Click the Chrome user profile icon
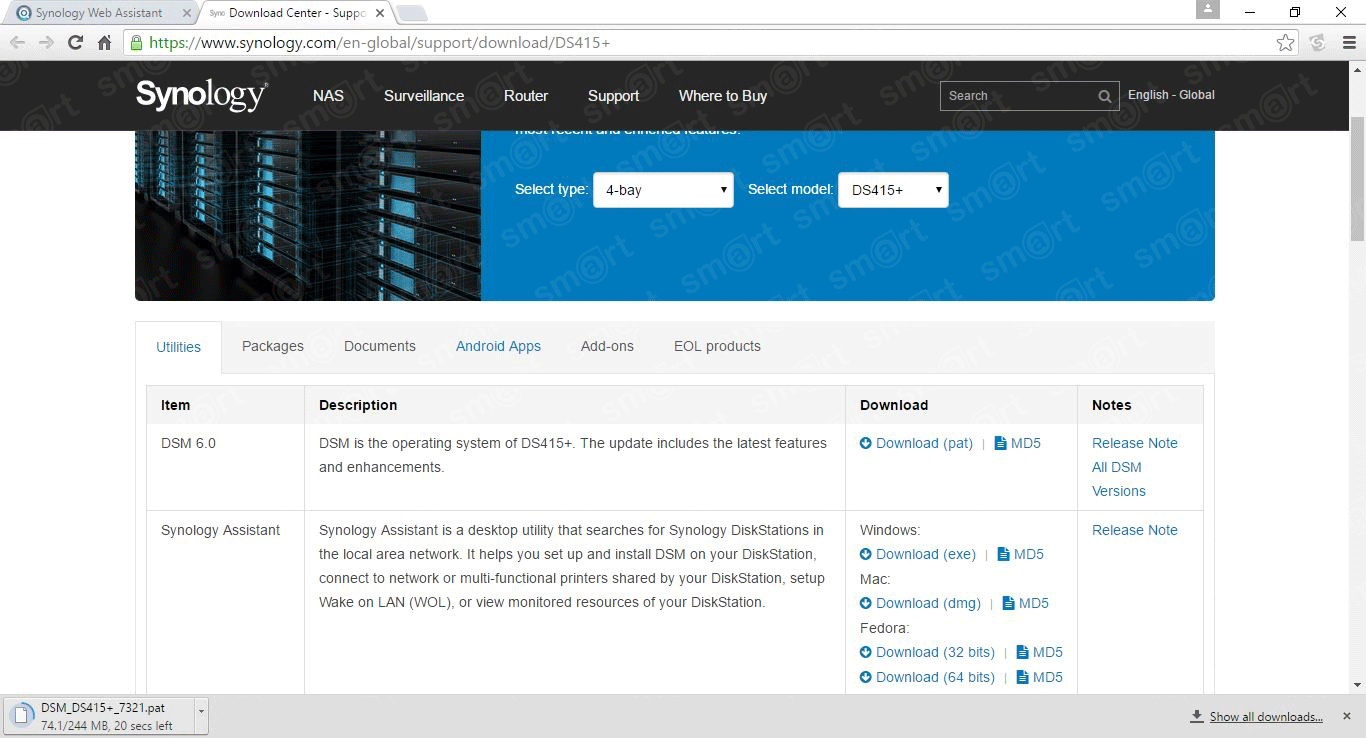Viewport: 1366px width, 738px height. tap(1207, 9)
